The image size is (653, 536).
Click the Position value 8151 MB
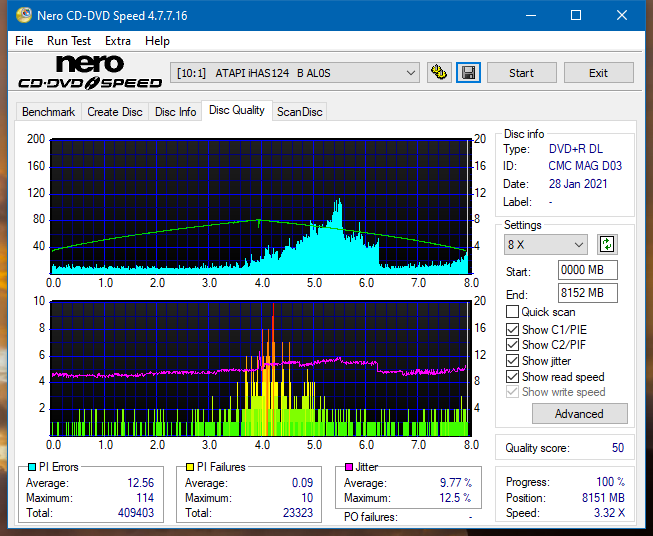coord(603,498)
